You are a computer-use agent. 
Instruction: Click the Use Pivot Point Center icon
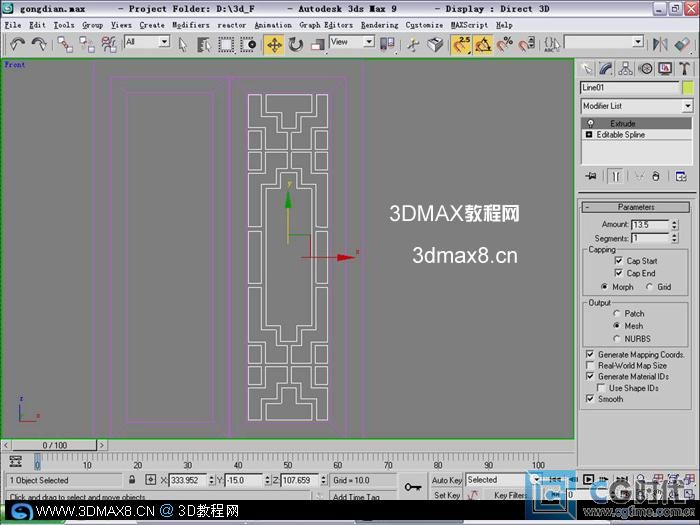(x=387, y=44)
